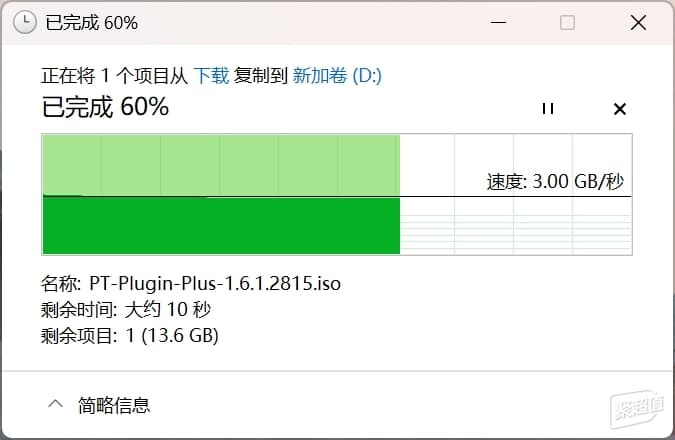
Task: Click the dark green filled progress area
Action: point(221,226)
